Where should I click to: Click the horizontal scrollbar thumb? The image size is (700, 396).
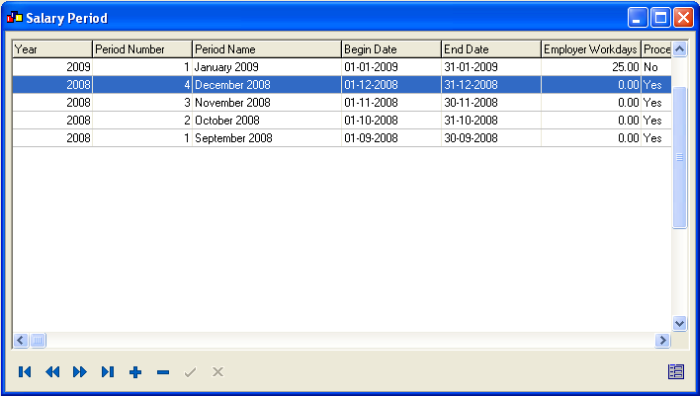pos(38,341)
